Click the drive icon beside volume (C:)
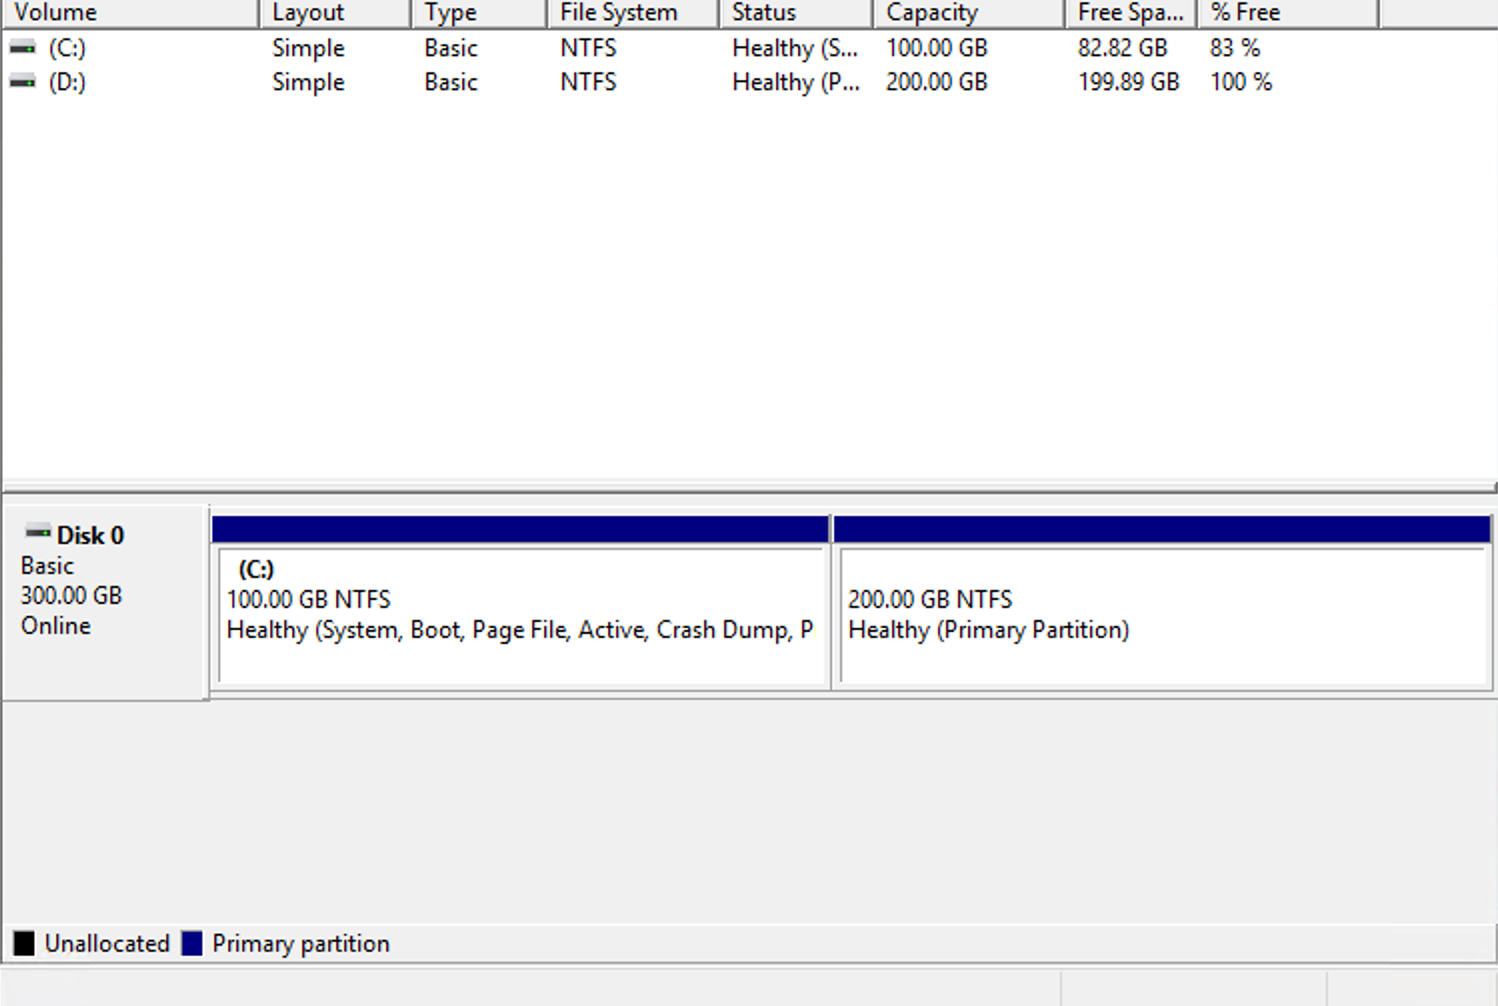This screenshot has height=1006, width=1498. coord(23,47)
